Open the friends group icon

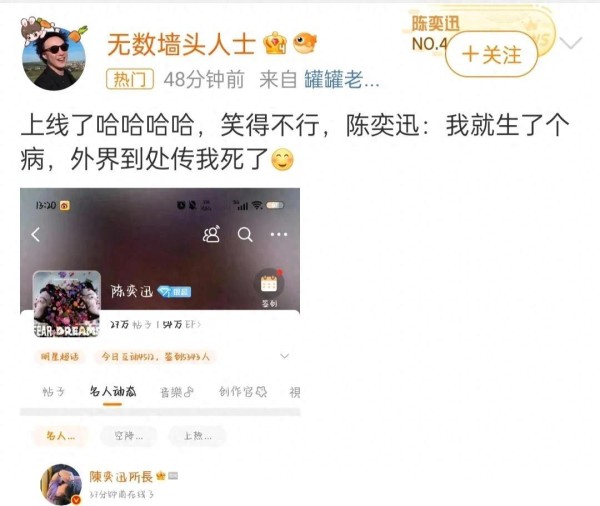point(211,234)
